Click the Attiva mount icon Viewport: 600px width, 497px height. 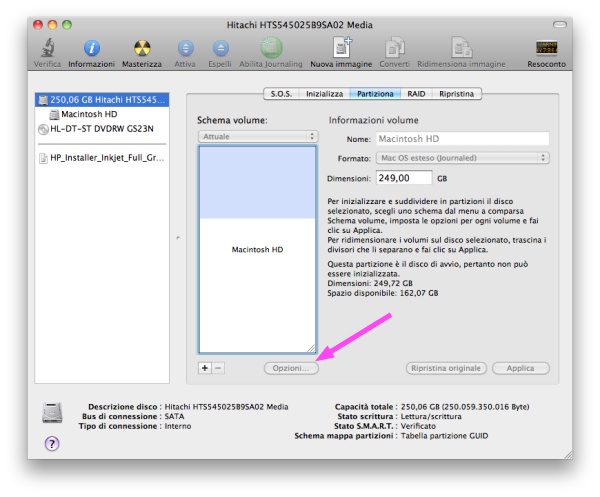[x=186, y=48]
